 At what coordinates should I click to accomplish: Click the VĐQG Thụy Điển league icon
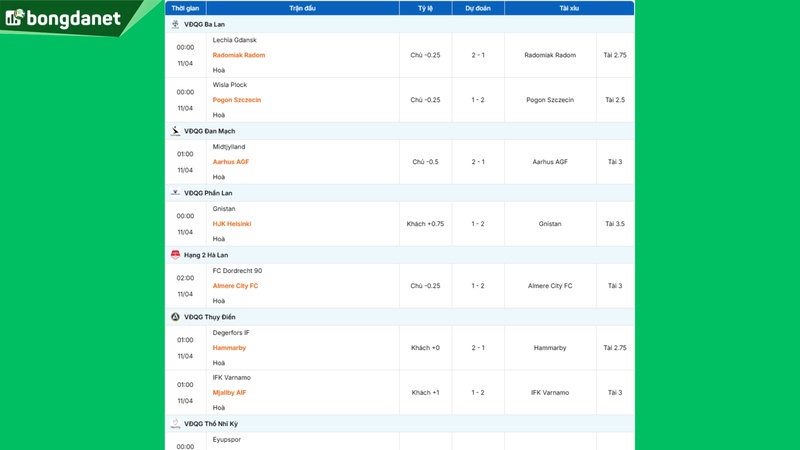(x=176, y=317)
